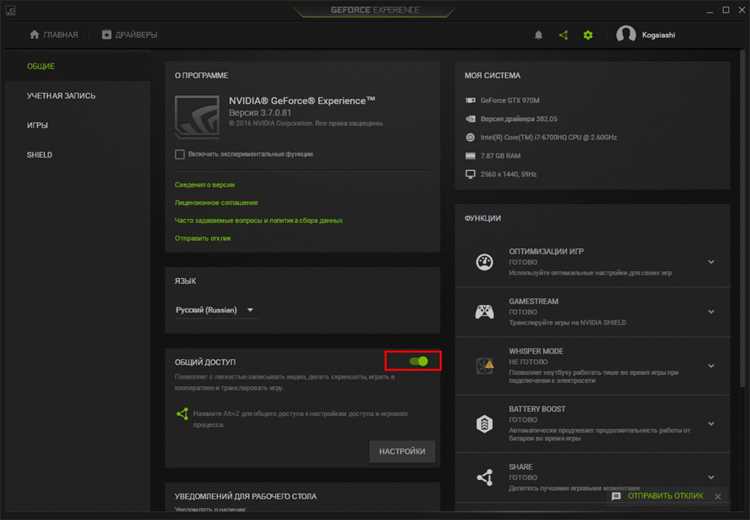Go to the ГЛАВНАЯ tab
The height and width of the screenshot is (520, 750).
[54, 35]
